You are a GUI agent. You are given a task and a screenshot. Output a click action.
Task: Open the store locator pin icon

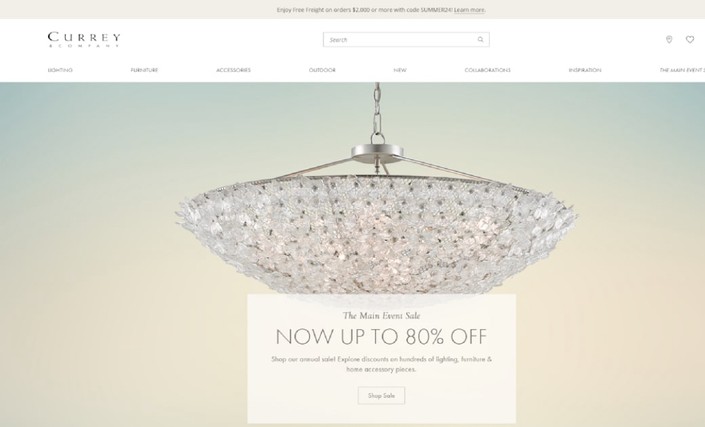click(x=669, y=40)
